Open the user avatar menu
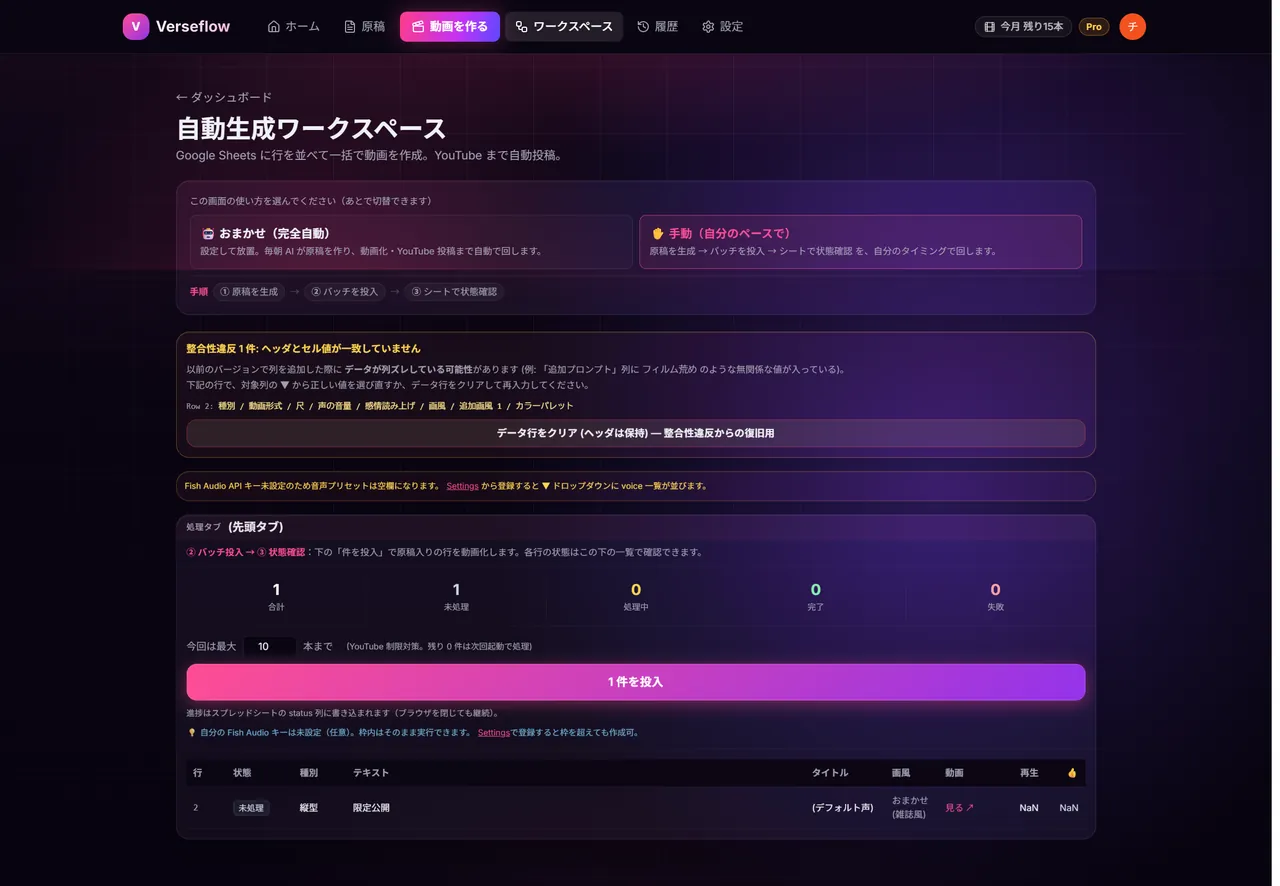This screenshot has height=886, width=1280. (1132, 27)
